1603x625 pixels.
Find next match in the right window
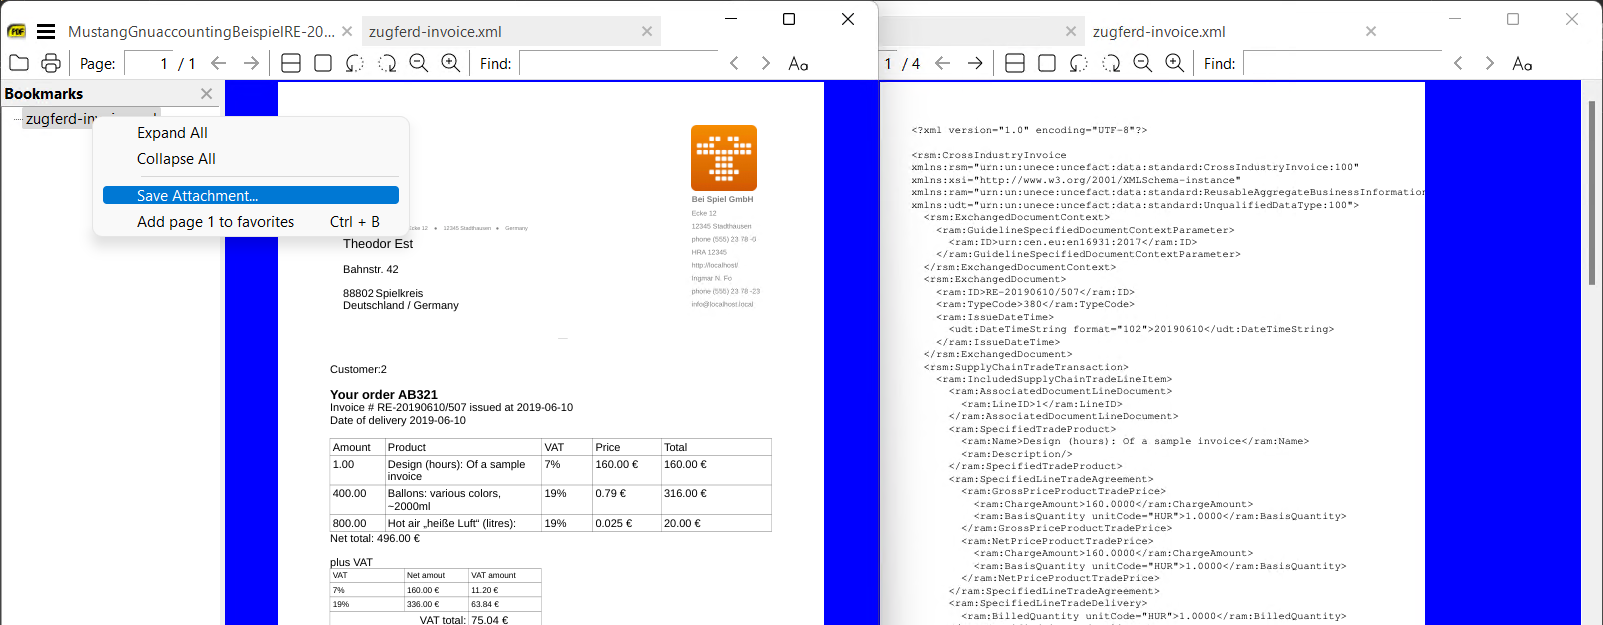(1490, 63)
